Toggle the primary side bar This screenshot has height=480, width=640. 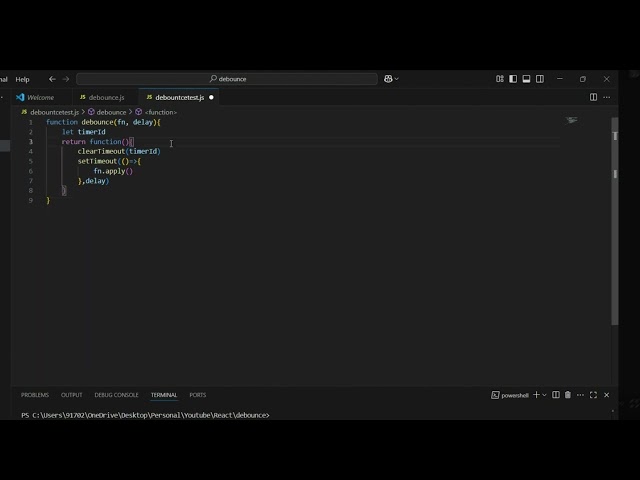pos(513,79)
